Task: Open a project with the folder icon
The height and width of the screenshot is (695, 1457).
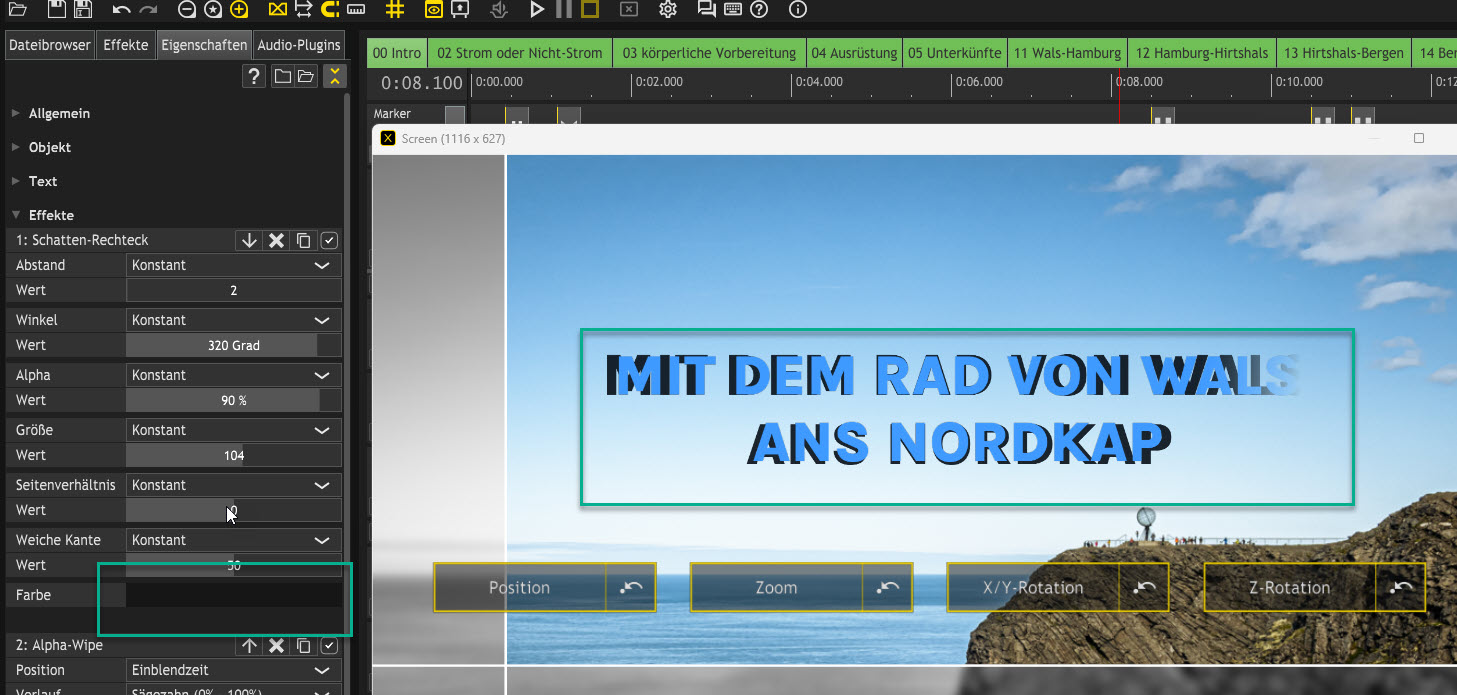Action: pyautogui.click(x=17, y=10)
